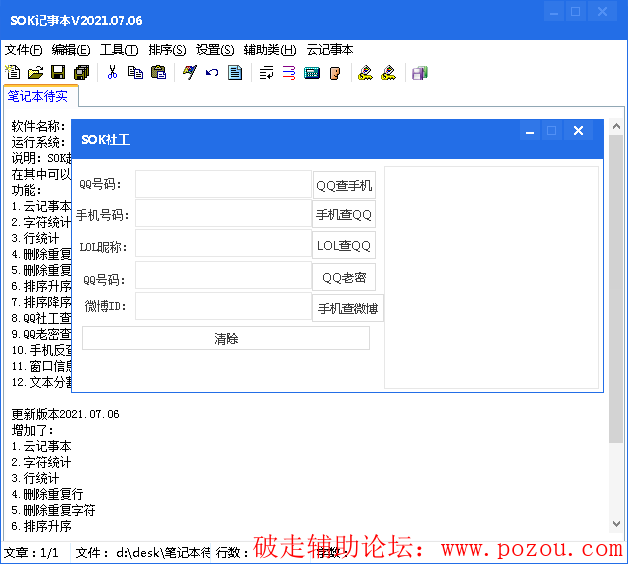
Task: Close the SOK社工 dialog
Action: coord(578,131)
